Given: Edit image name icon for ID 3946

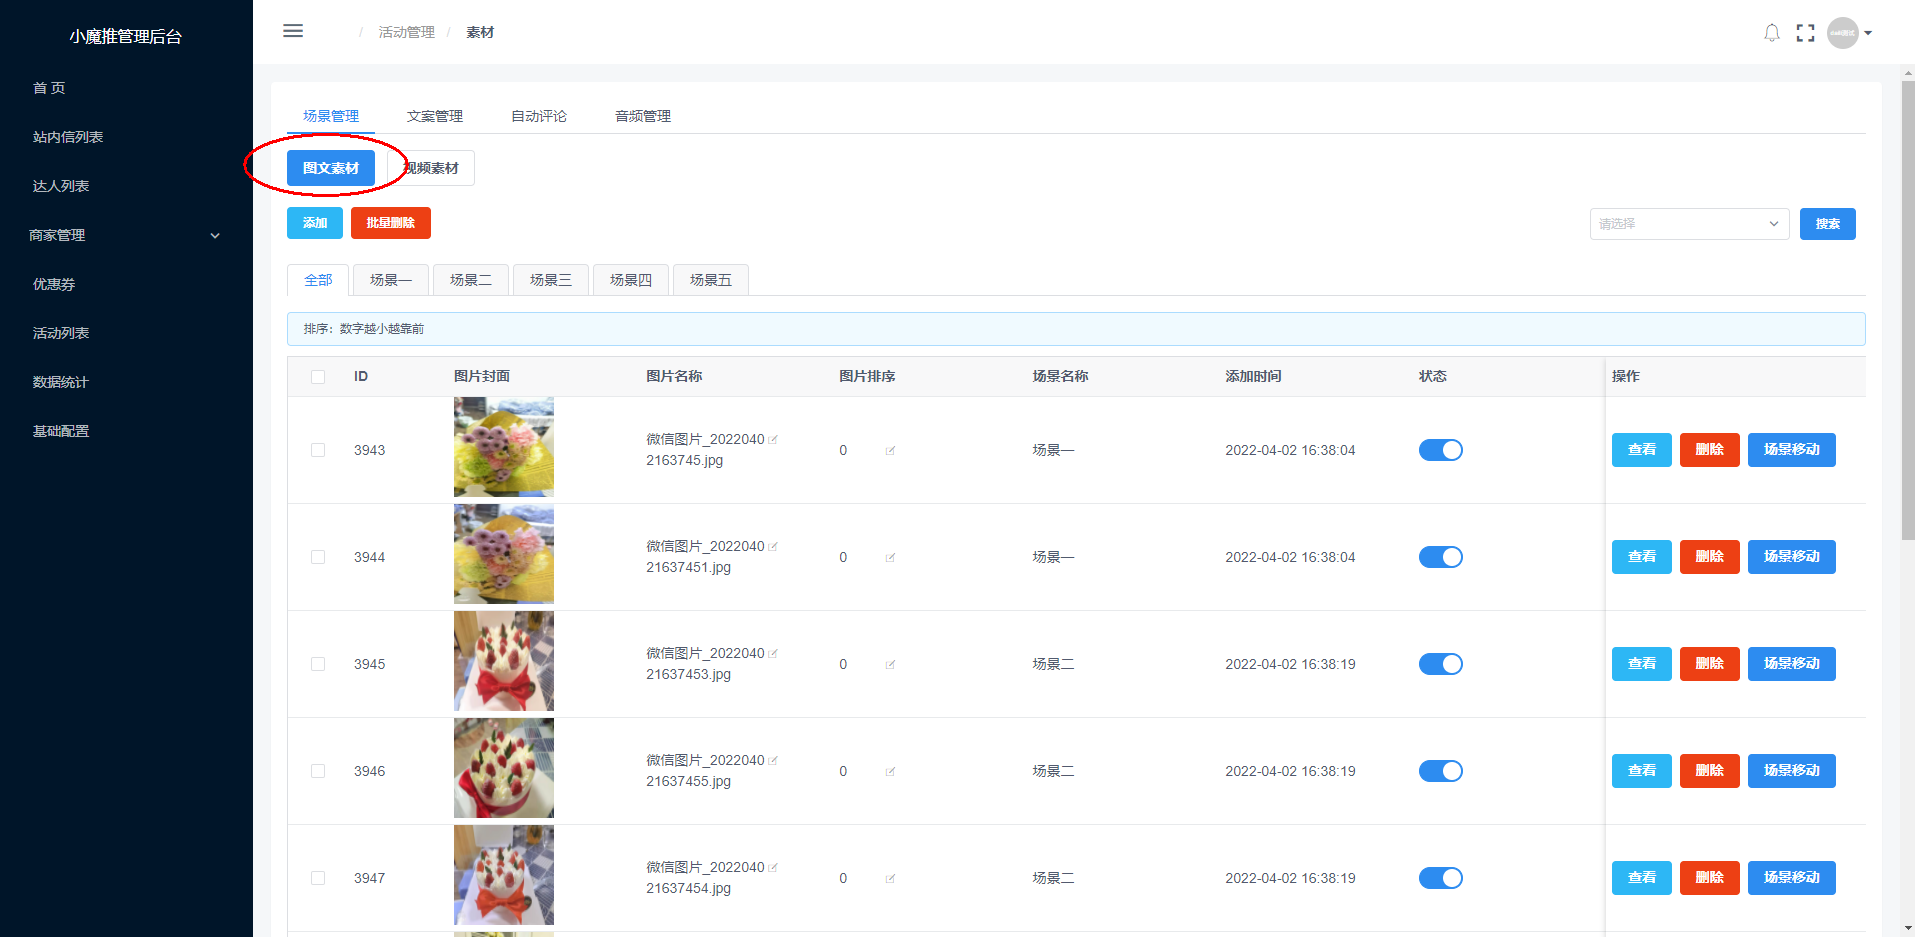Looking at the screenshot, I should 773,761.
